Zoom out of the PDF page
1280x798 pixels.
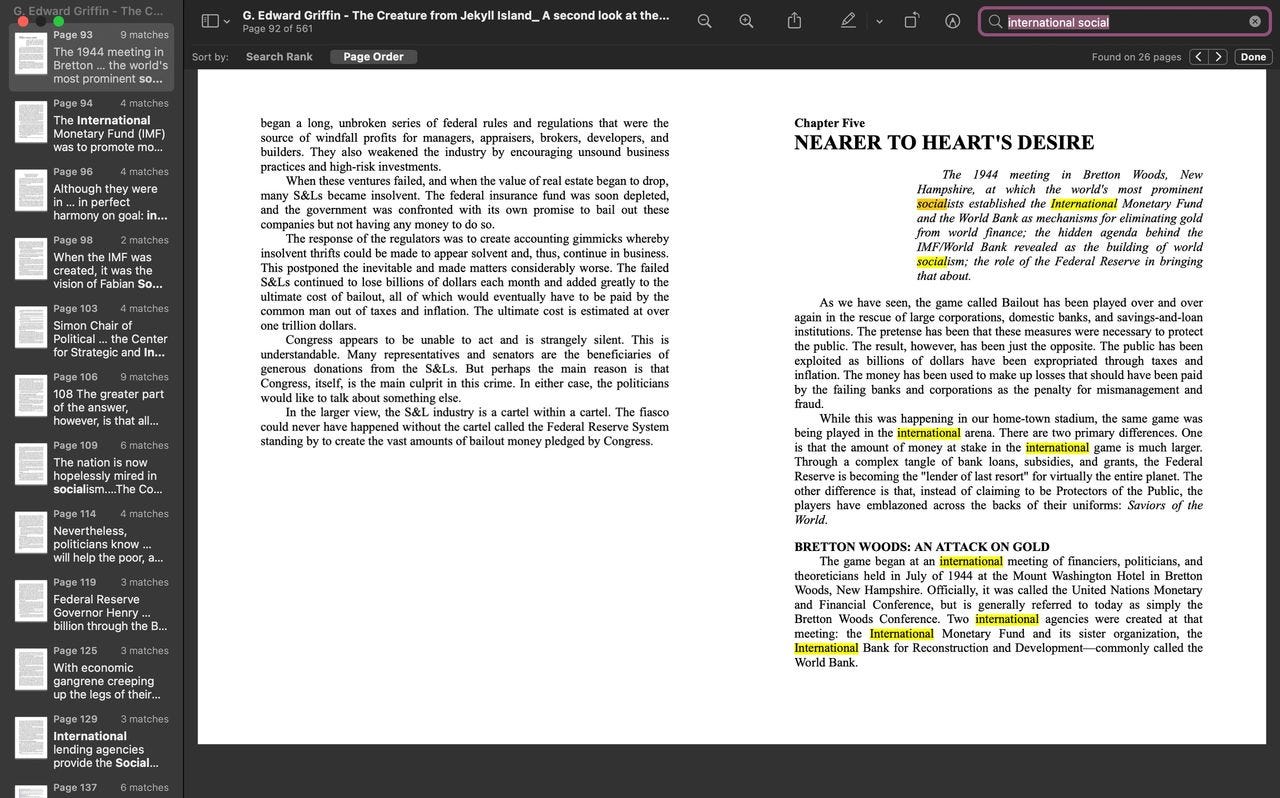[705, 21]
